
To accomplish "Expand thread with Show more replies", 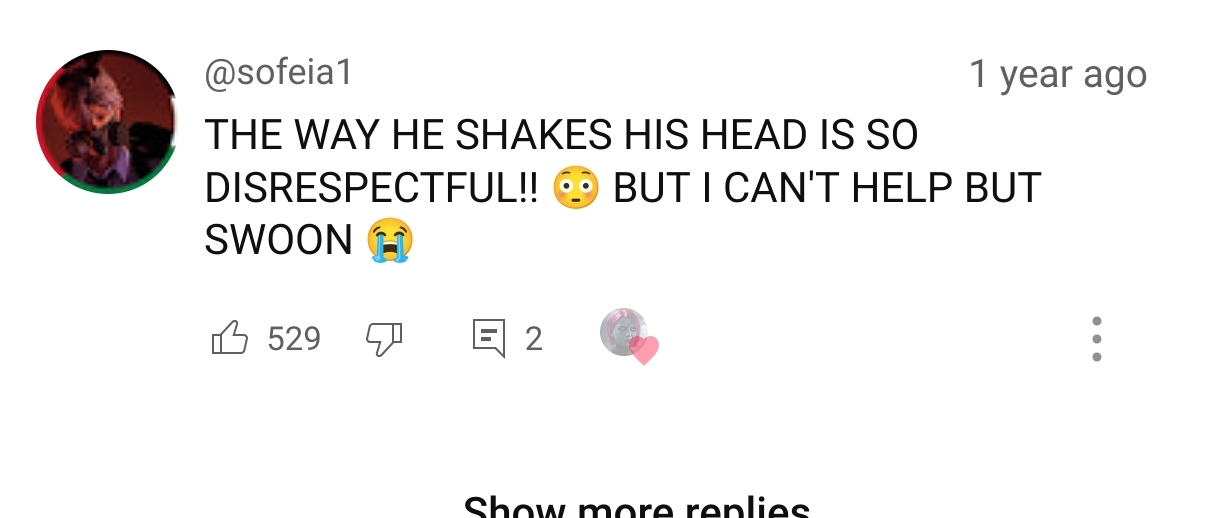I will 637,506.
